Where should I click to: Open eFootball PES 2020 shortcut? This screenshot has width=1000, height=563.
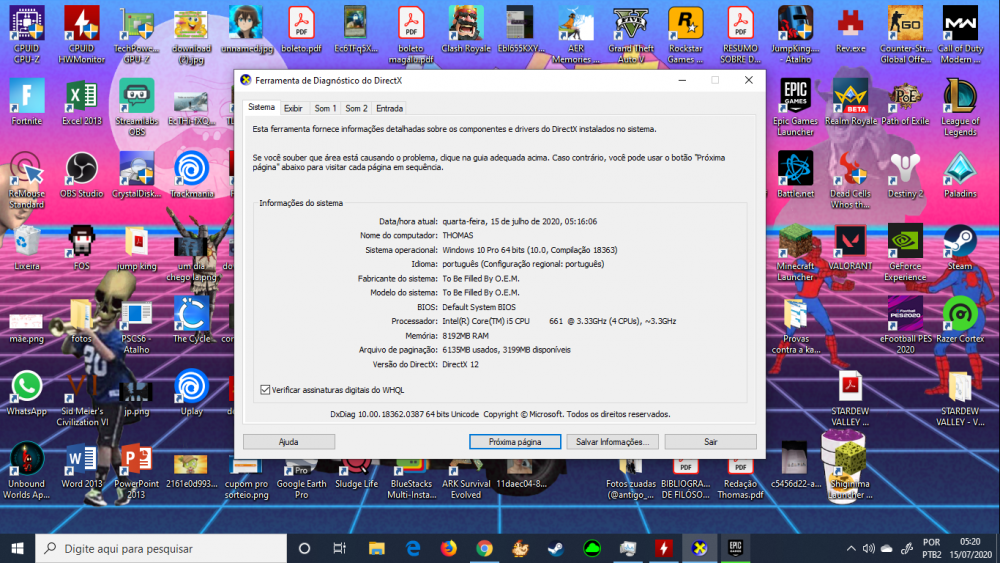[x=905, y=325]
